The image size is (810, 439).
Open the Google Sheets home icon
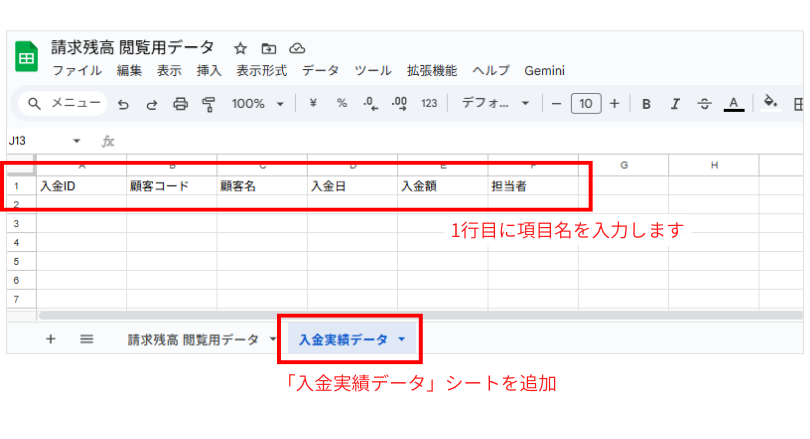(x=26, y=56)
